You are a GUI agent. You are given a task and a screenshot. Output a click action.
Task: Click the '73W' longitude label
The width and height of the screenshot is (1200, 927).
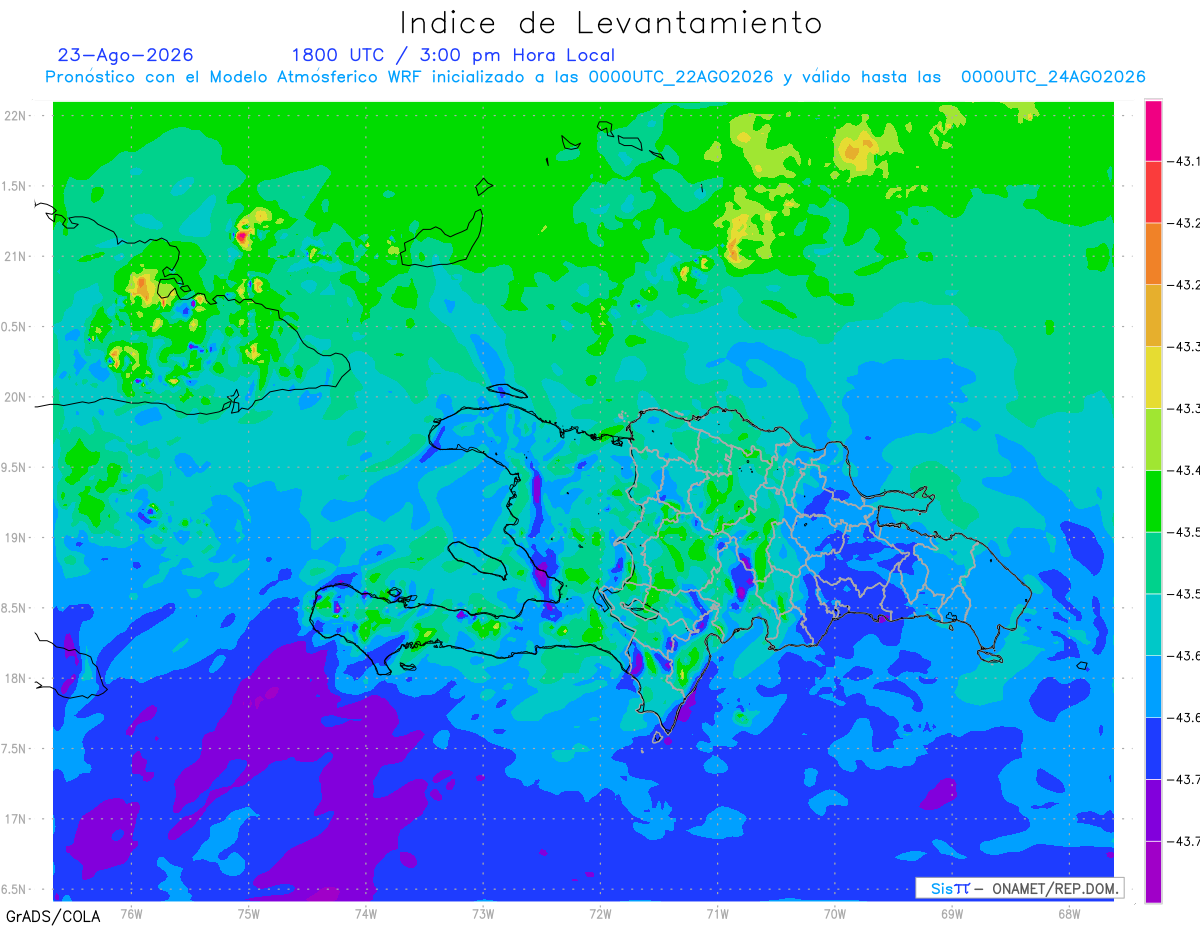[483, 913]
